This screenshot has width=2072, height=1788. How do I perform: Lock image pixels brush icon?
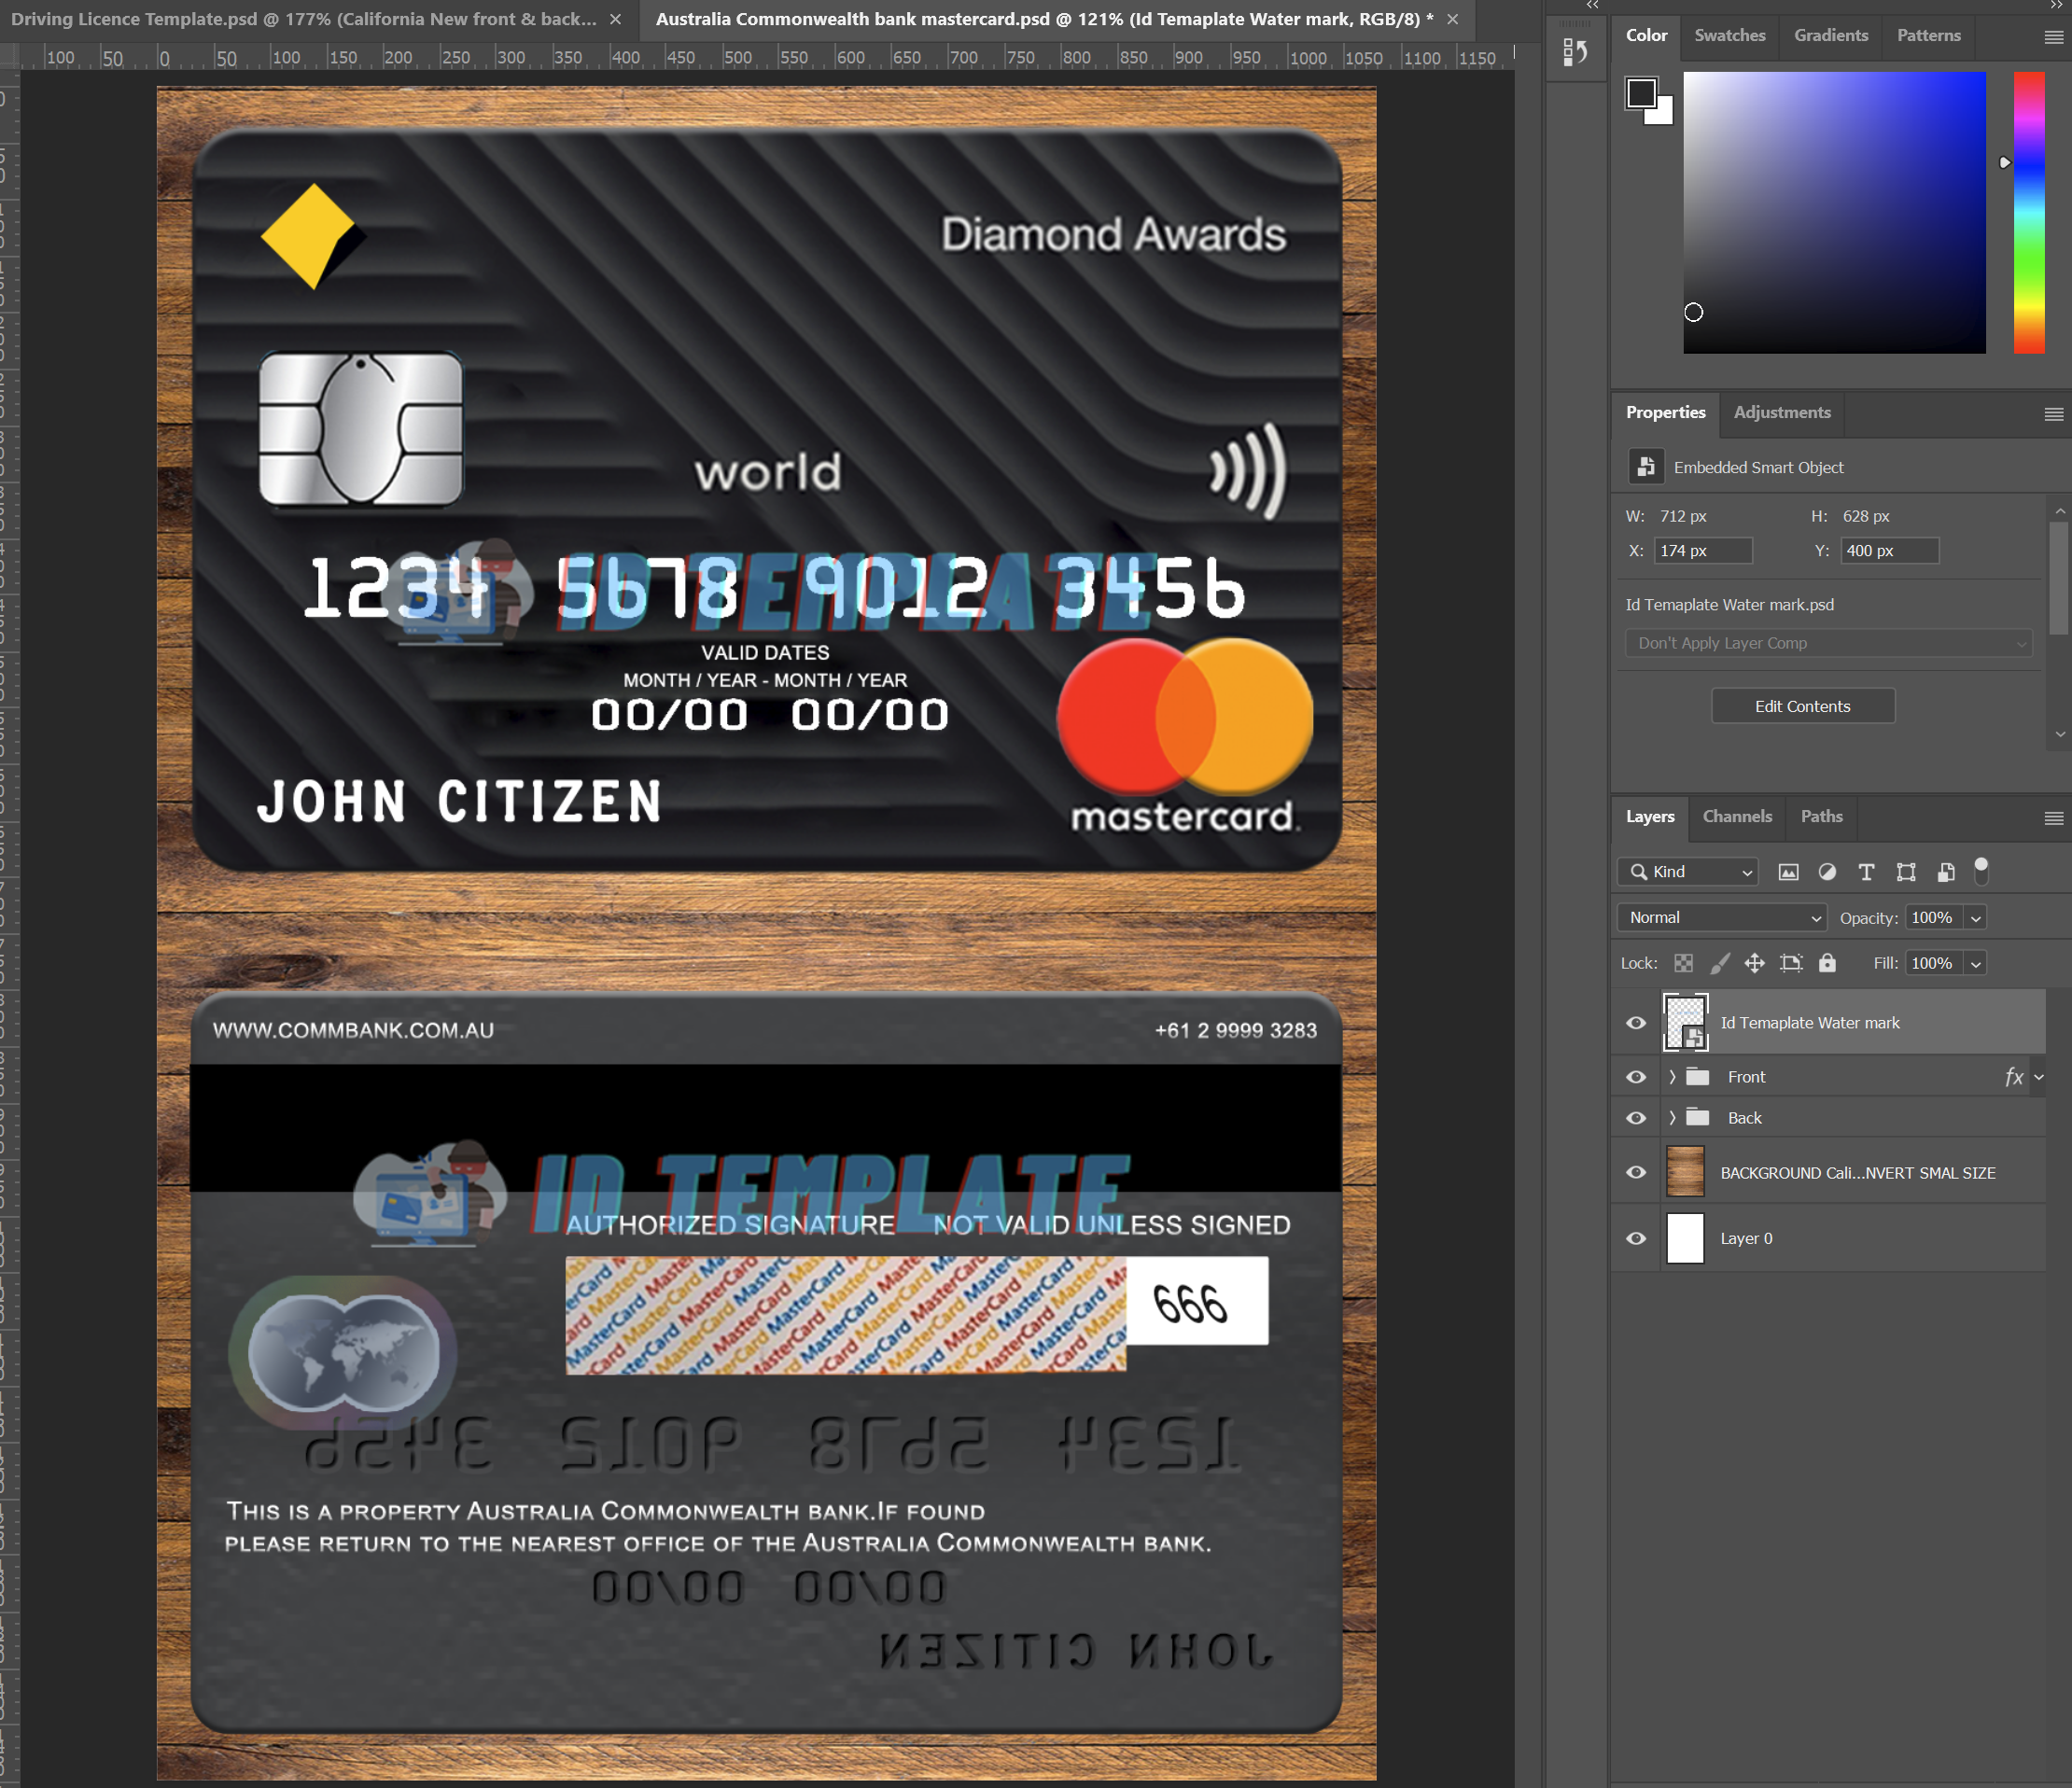[x=1720, y=963]
